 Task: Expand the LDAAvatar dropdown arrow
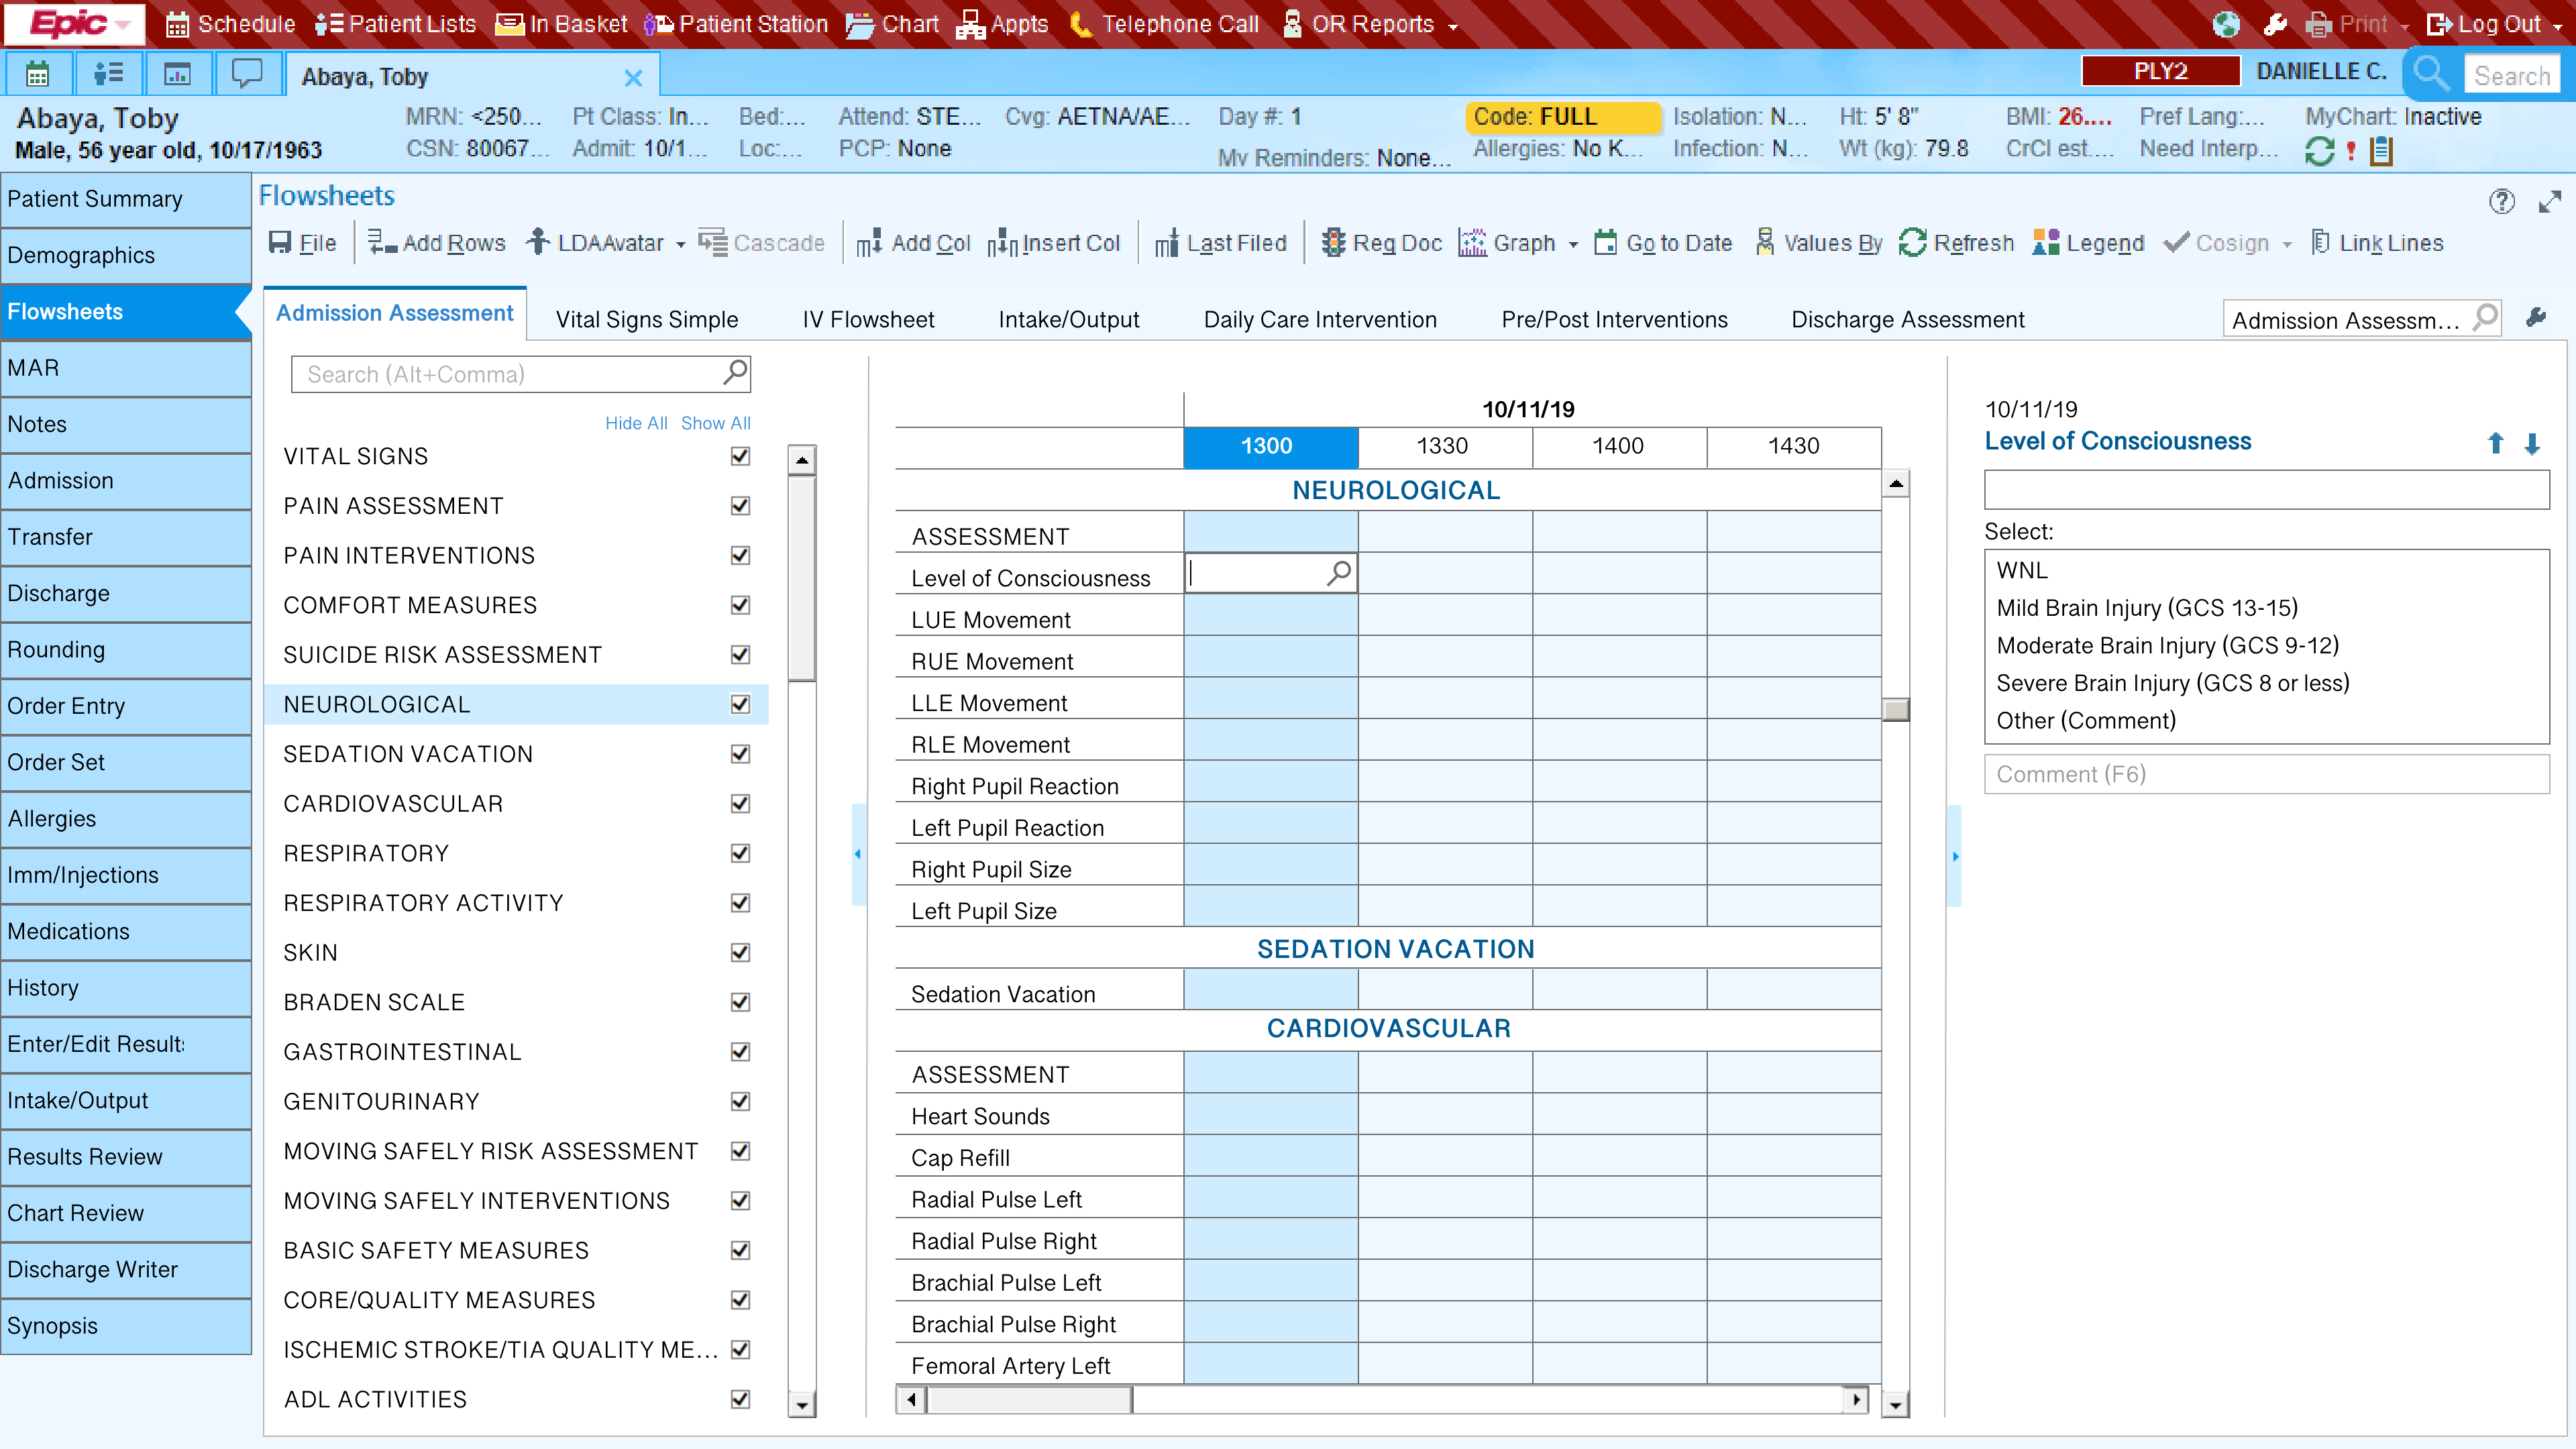tap(681, 245)
